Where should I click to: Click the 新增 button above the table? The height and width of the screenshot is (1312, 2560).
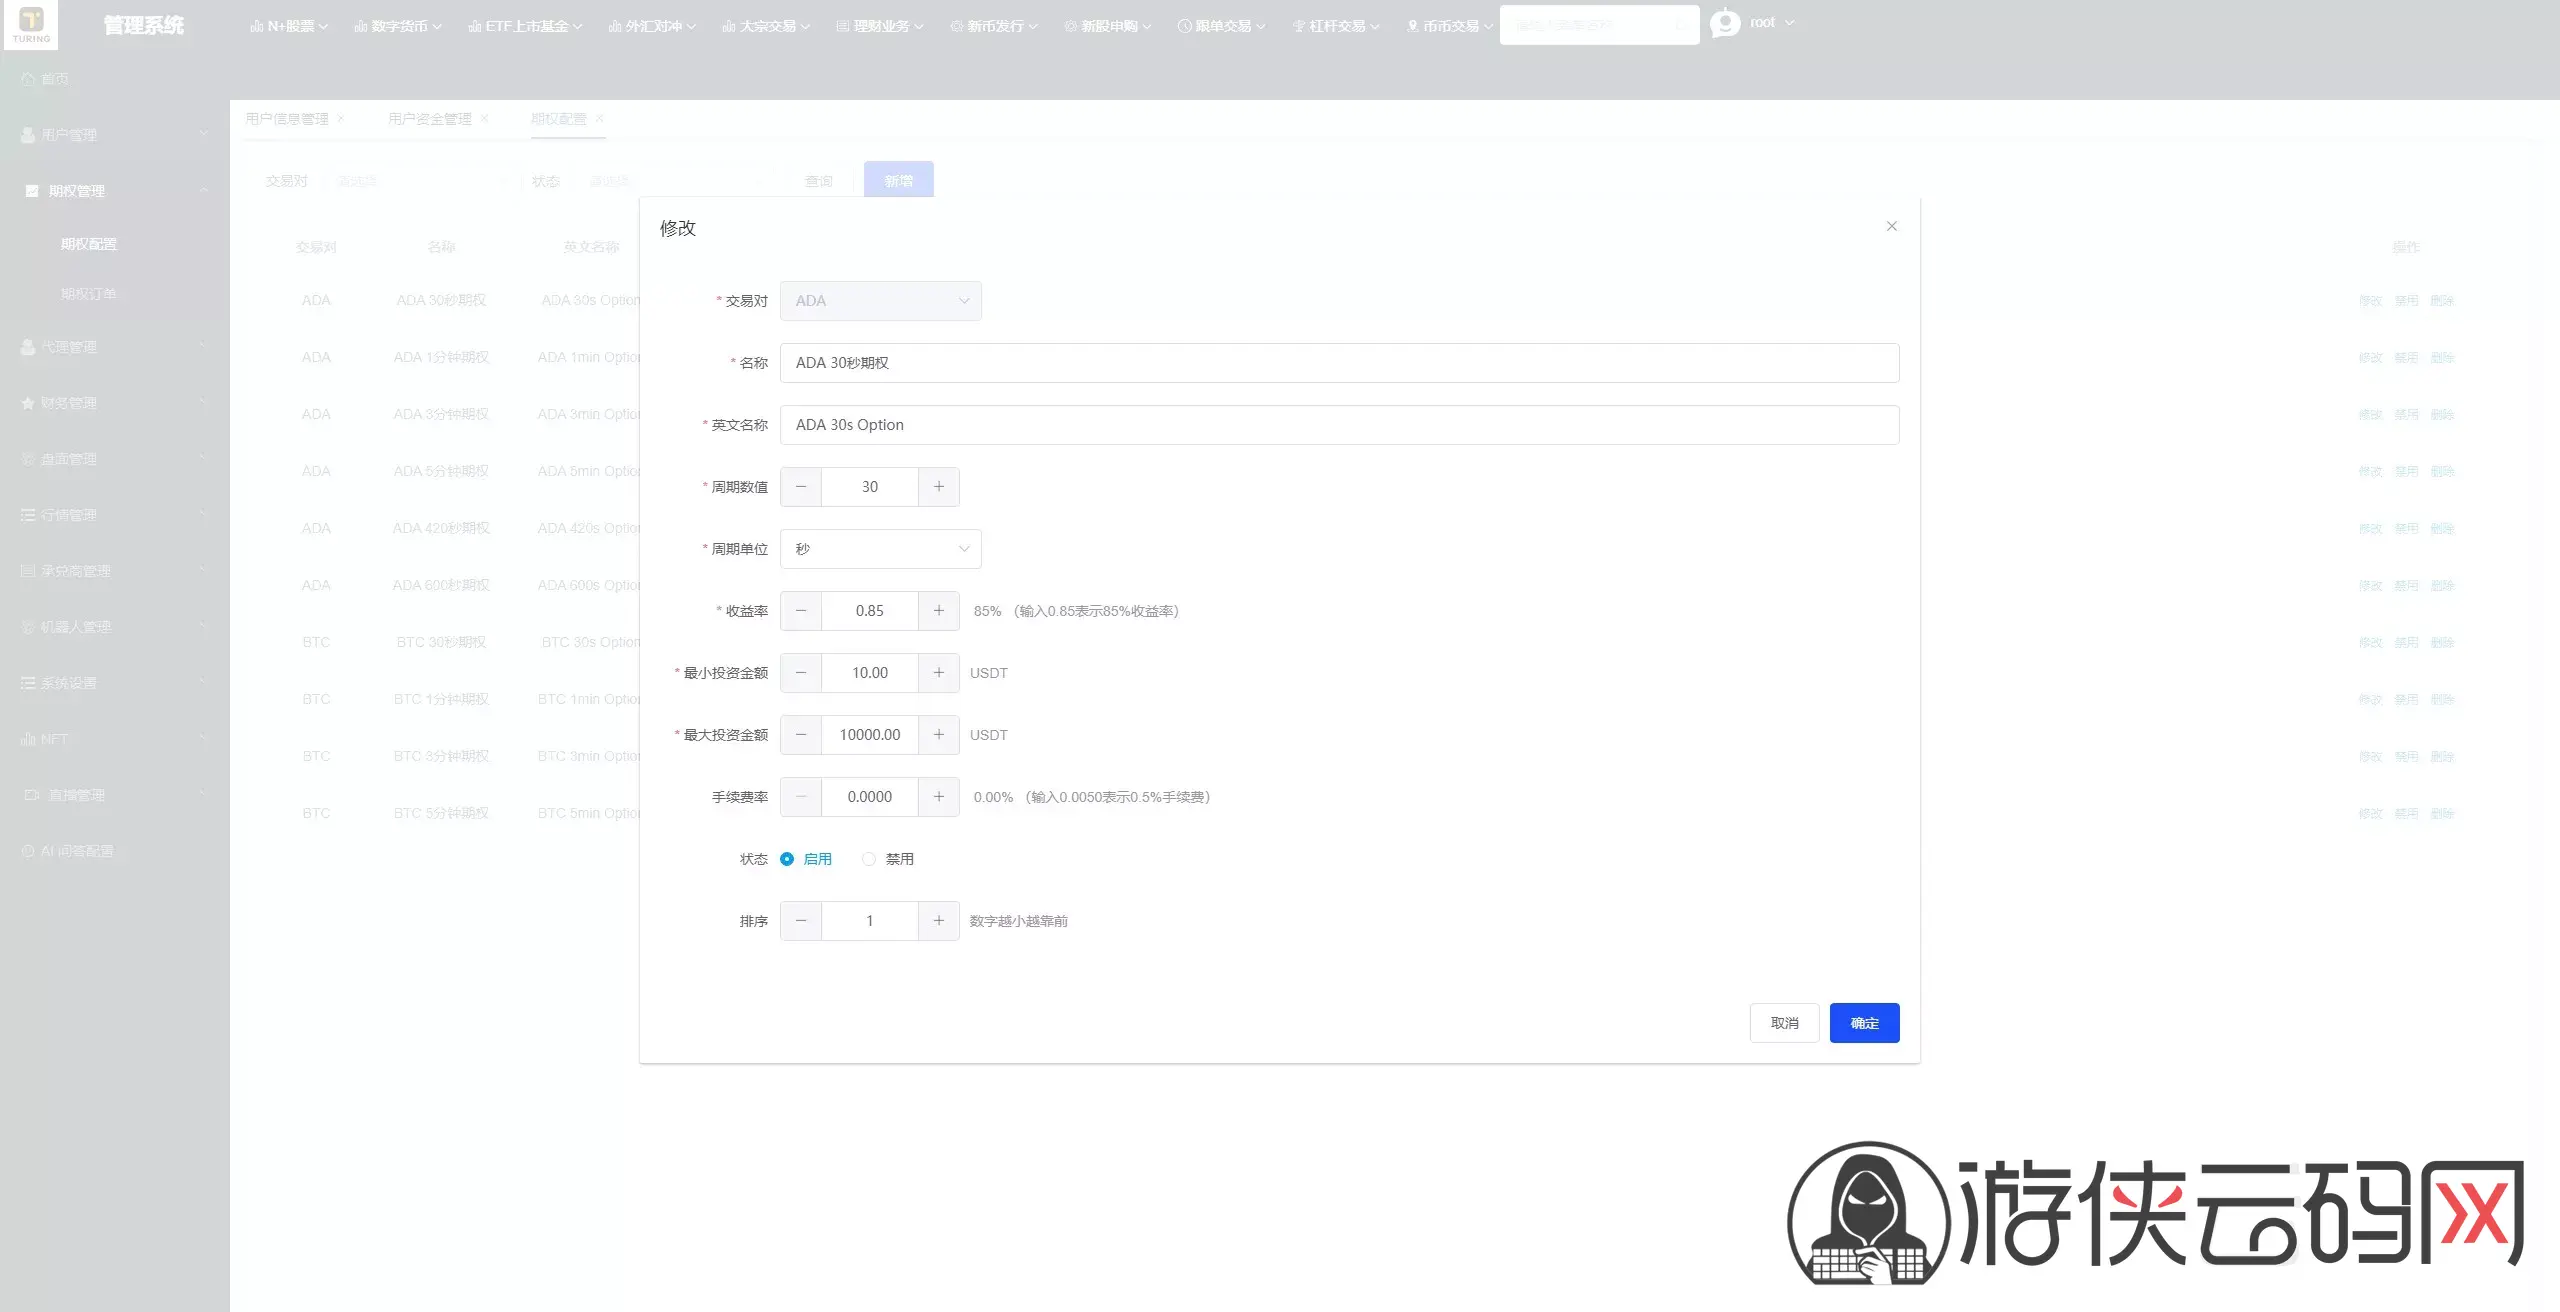pyautogui.click(x=898, y=181)
